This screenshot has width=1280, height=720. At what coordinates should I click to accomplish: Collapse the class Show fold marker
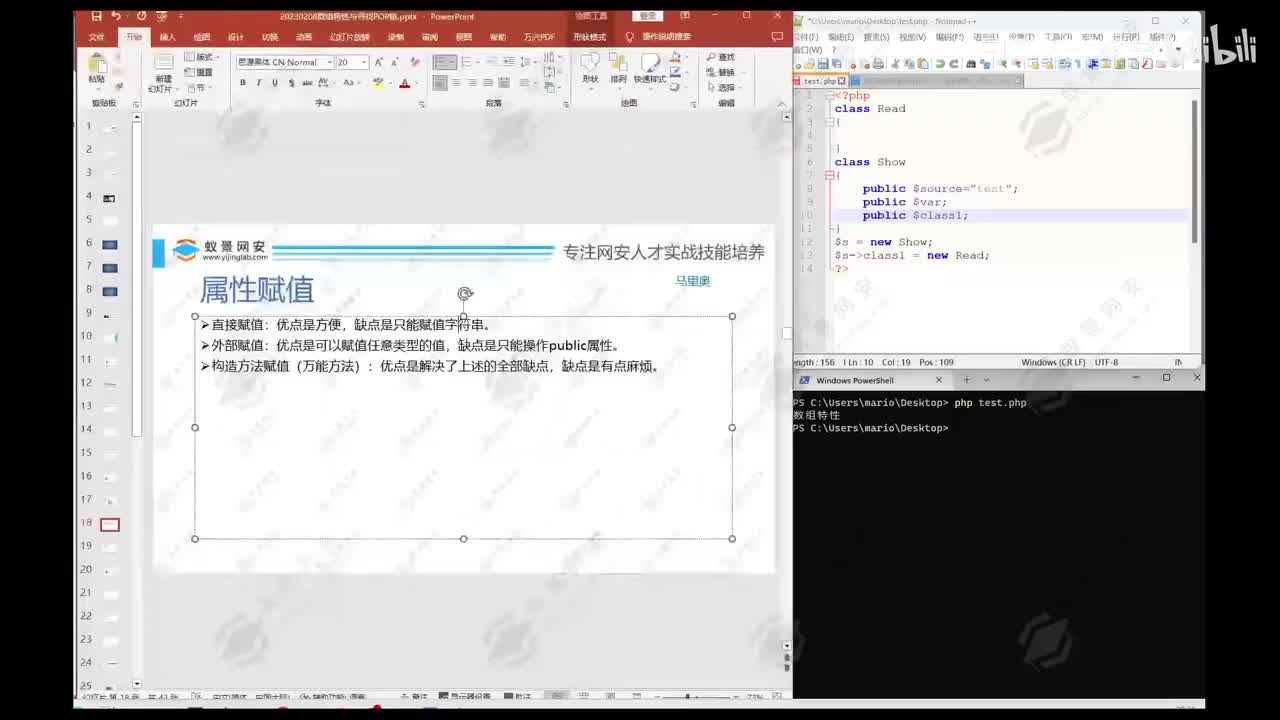coord(829,175)
